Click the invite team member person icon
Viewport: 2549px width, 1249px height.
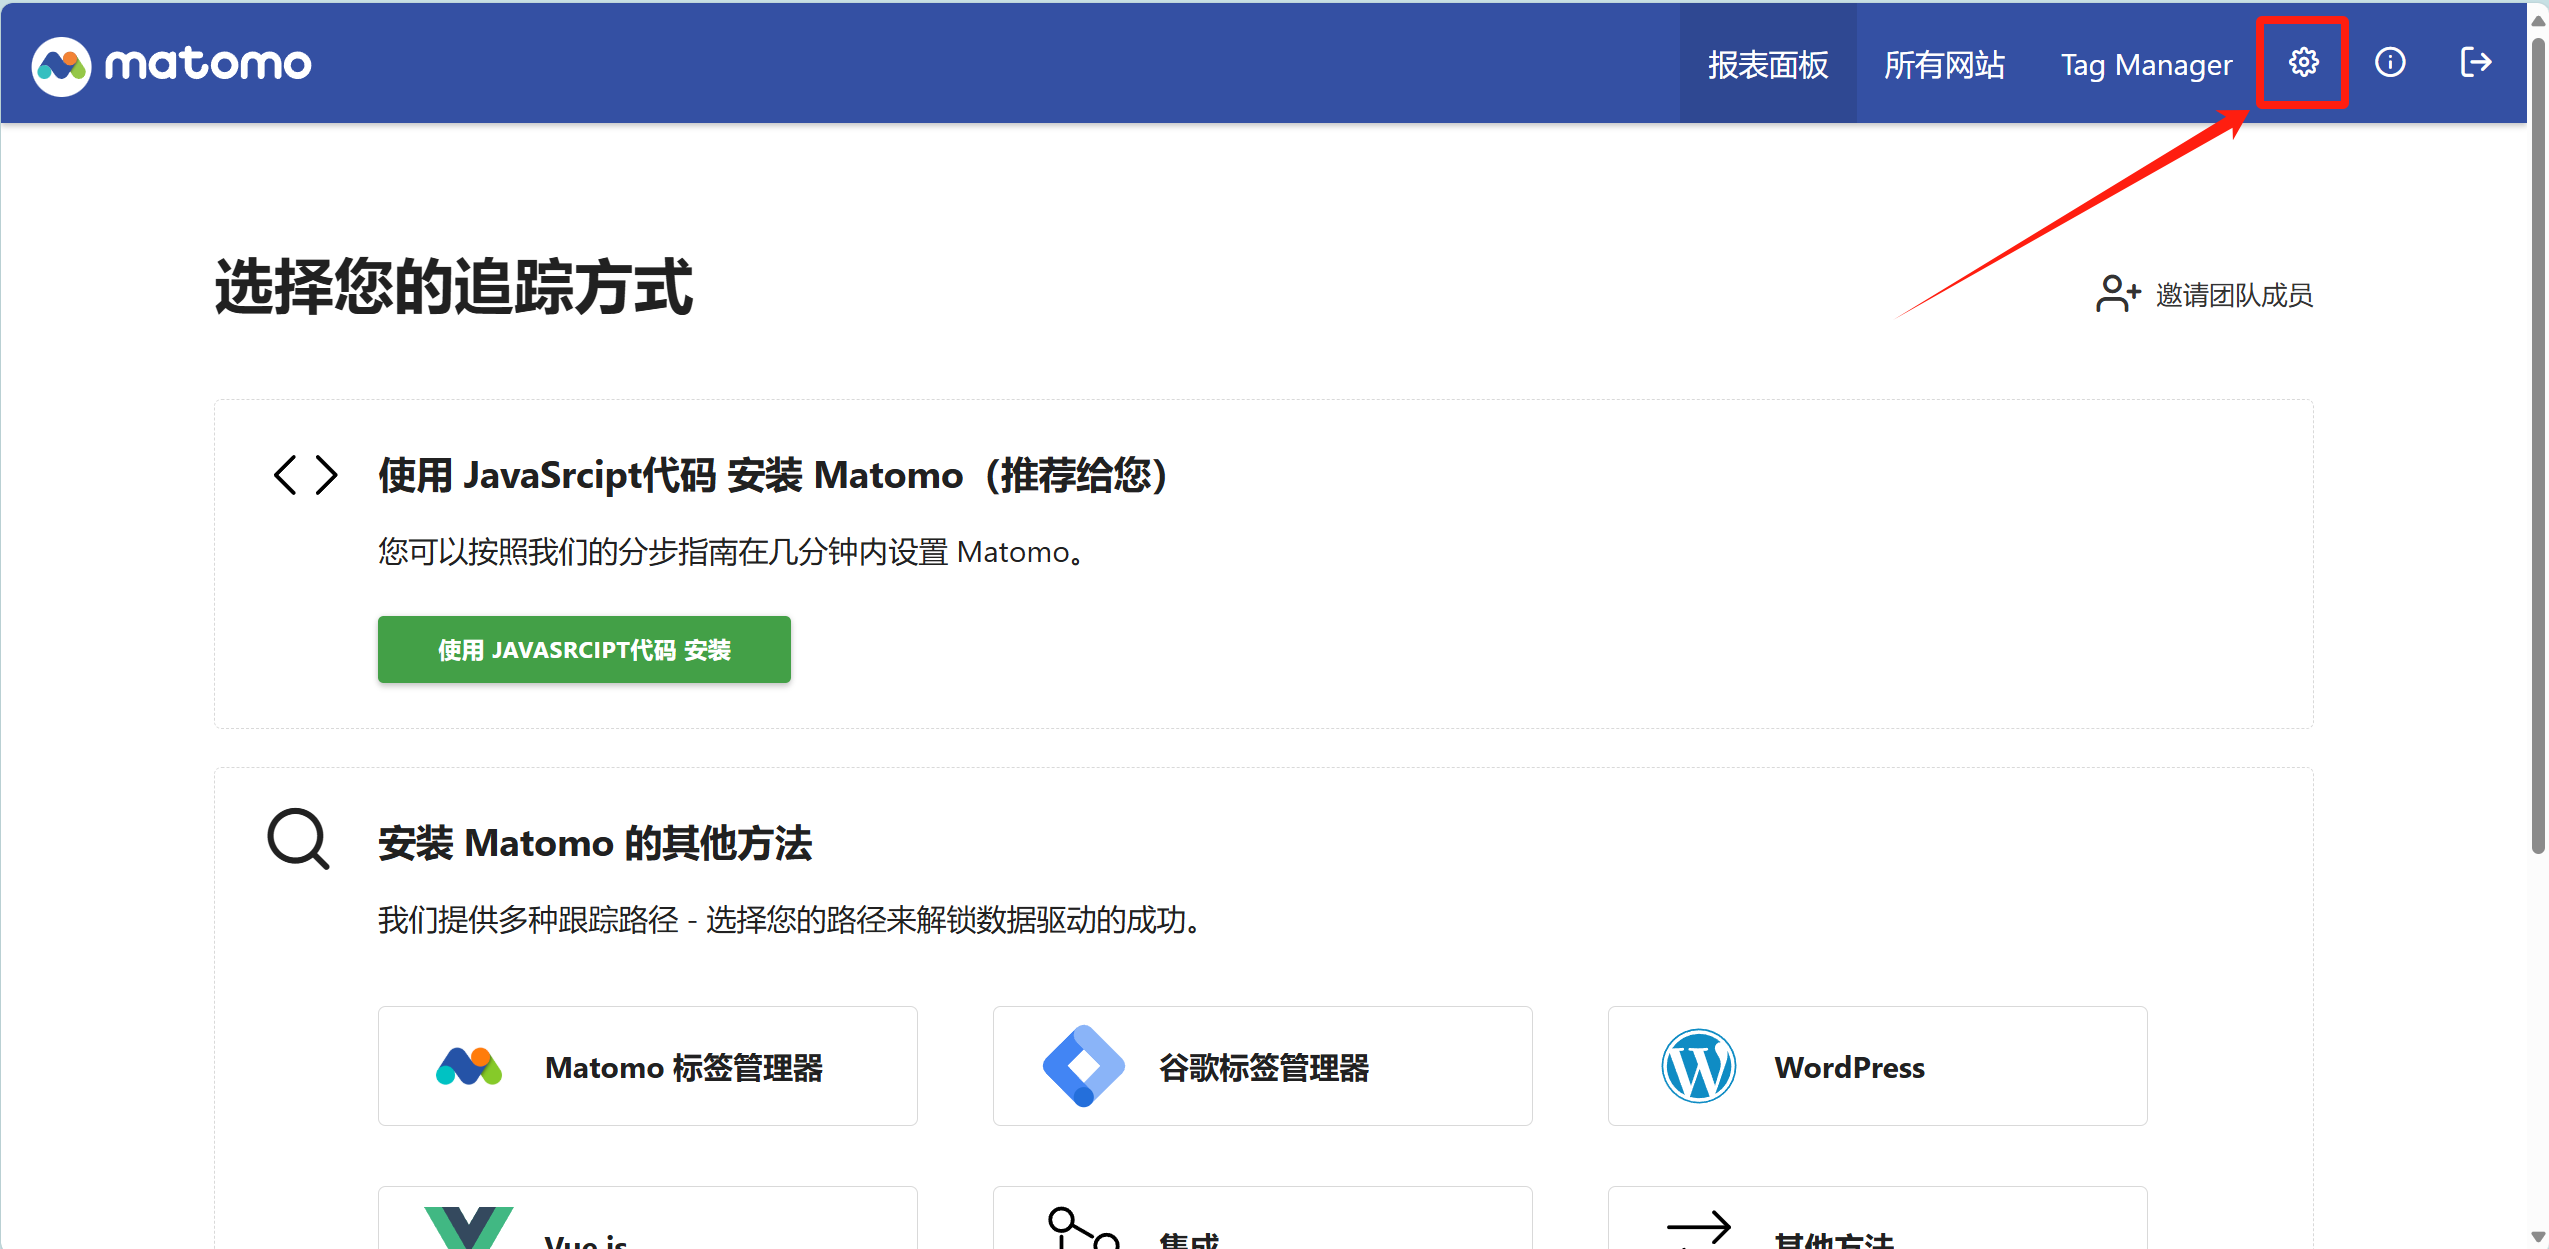tap(2116, 294)
